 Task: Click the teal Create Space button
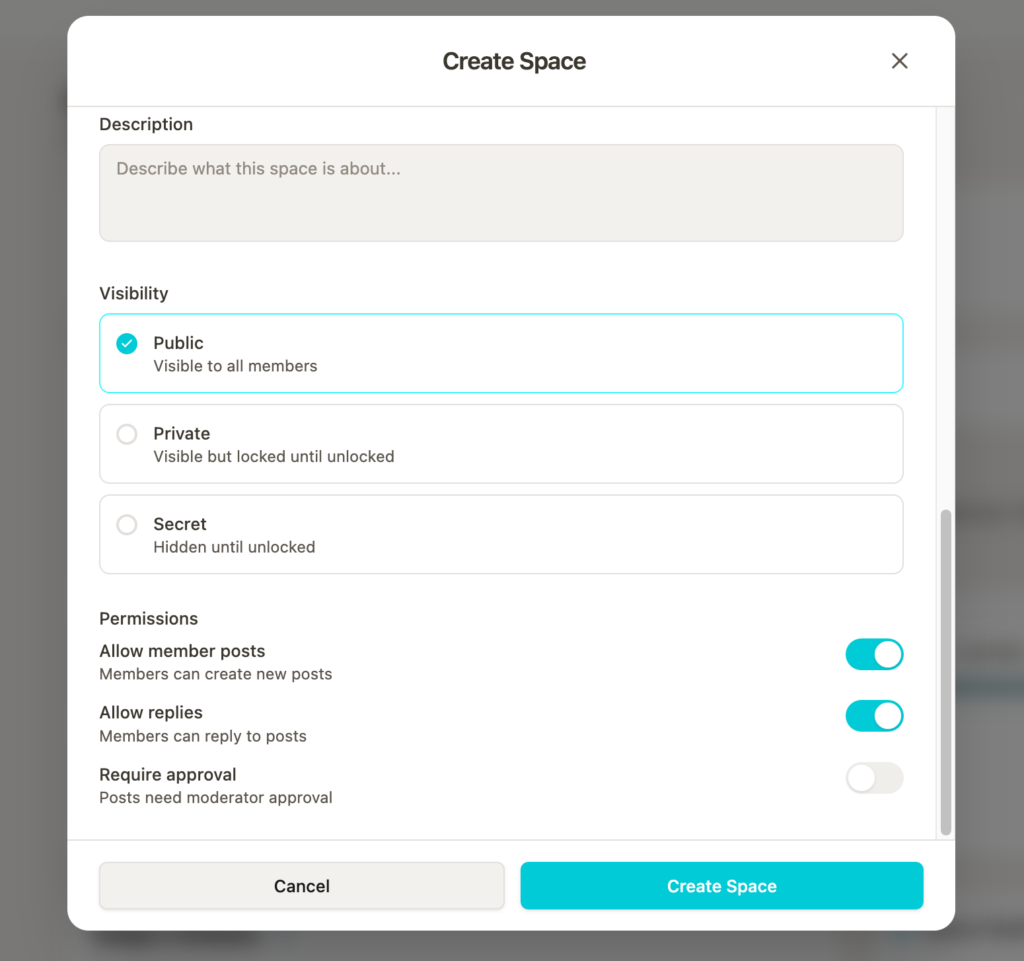(721, 886)
